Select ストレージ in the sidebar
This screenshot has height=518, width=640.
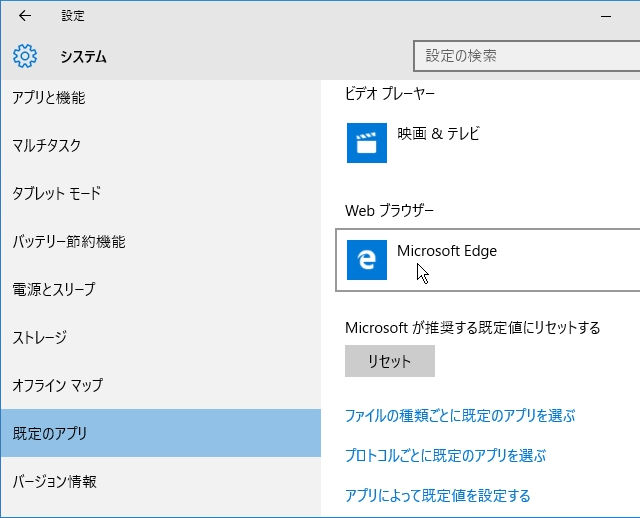161,337
